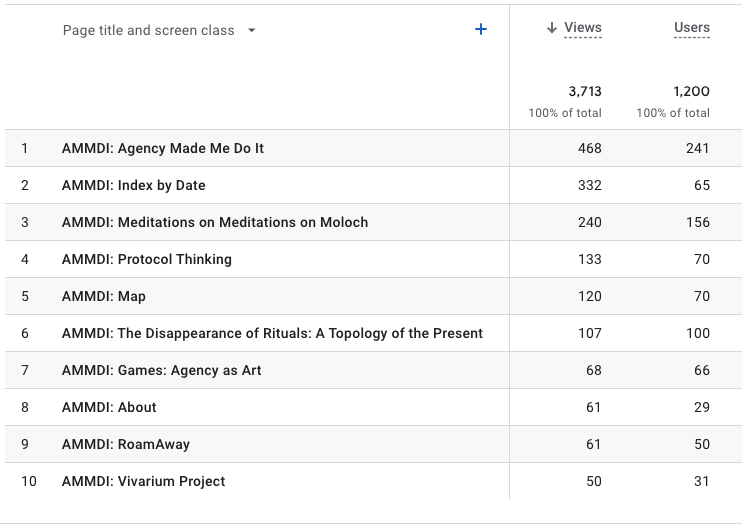Click the descending sort arrow beside Views
Screen dimensions: 742x524
pos(552,28)
